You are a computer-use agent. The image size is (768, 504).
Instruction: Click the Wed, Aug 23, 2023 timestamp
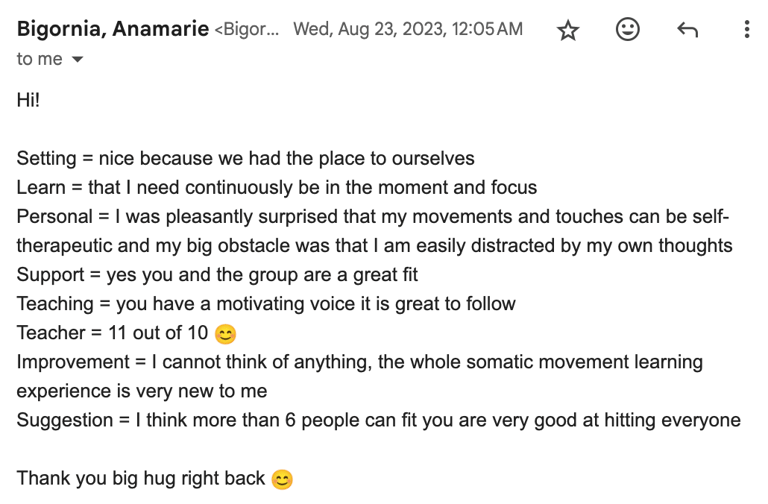tap(408, 29)
